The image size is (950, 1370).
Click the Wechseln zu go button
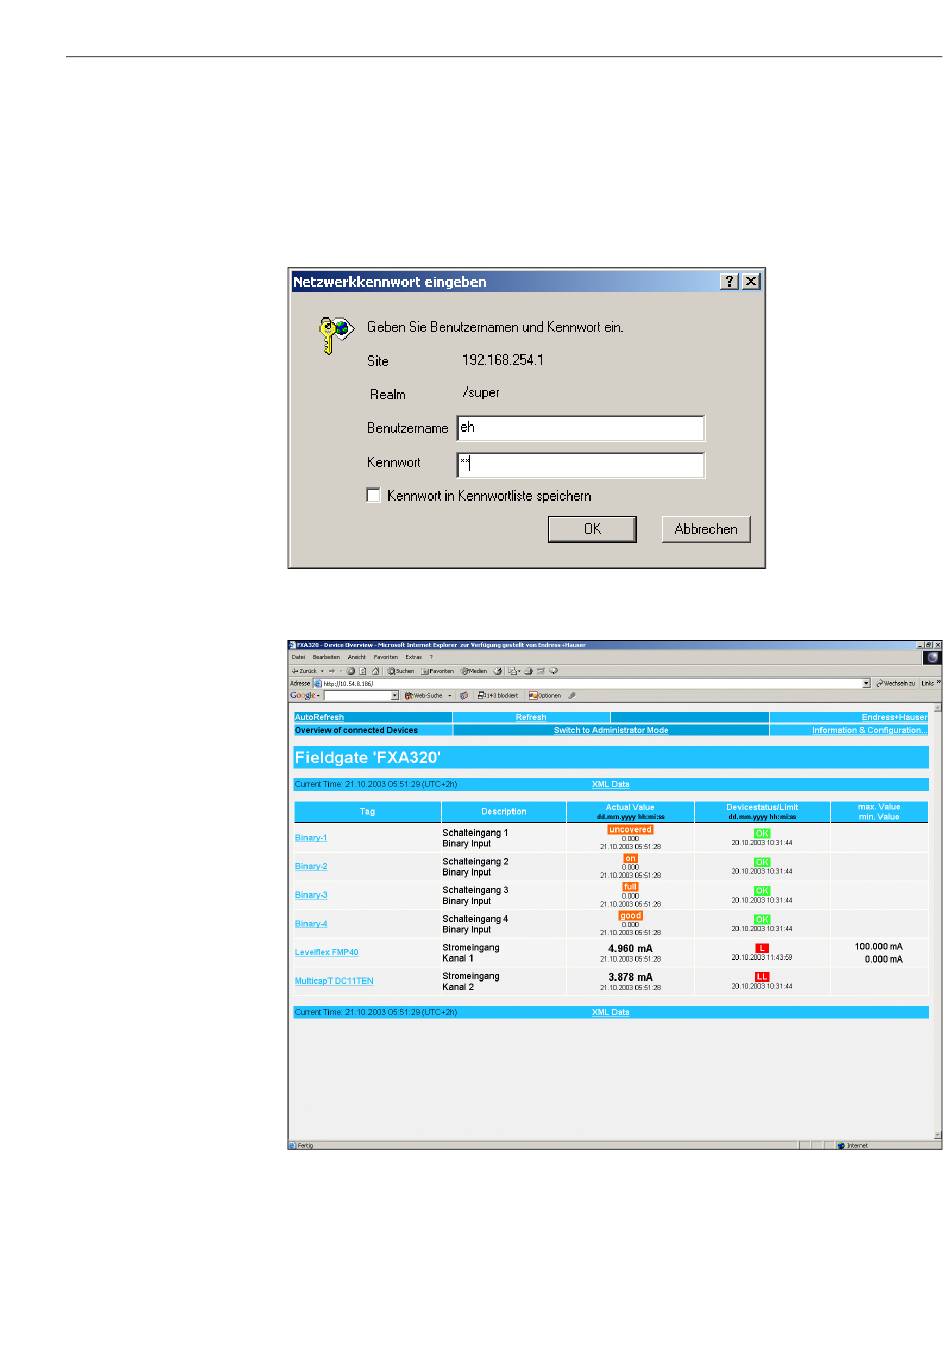tap(898, 683)
